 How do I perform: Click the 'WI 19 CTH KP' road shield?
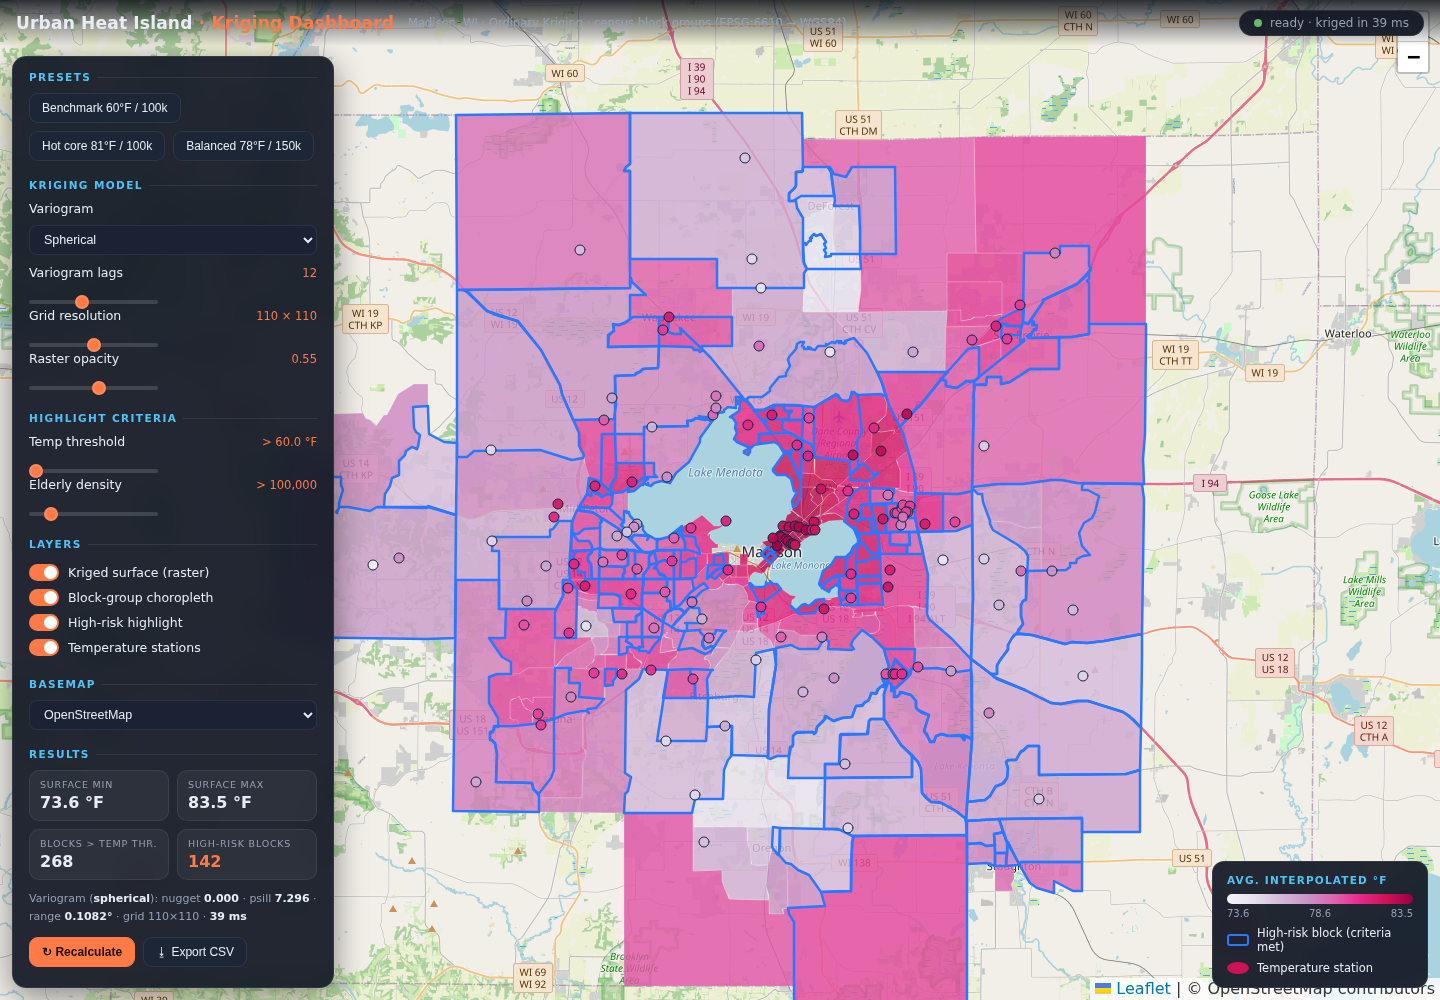point(366,319)
